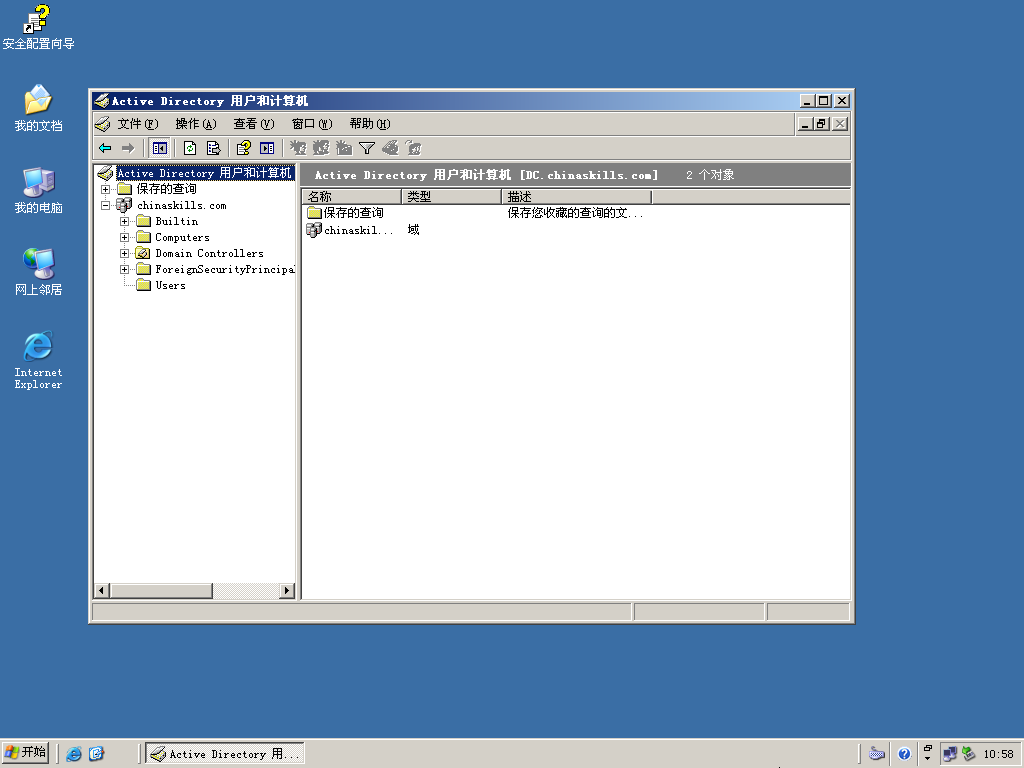The image size is (1024, 768).
Task: Click the grayed Create New User icon
Action: tap(298, 148)
